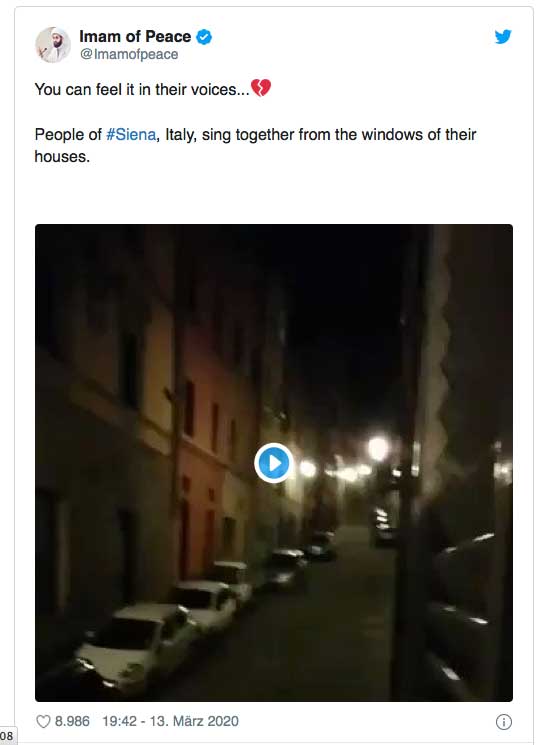Like the tweet with the heart icon
Viewport: 551px width, 745px height.
click(x=43, y=721)
